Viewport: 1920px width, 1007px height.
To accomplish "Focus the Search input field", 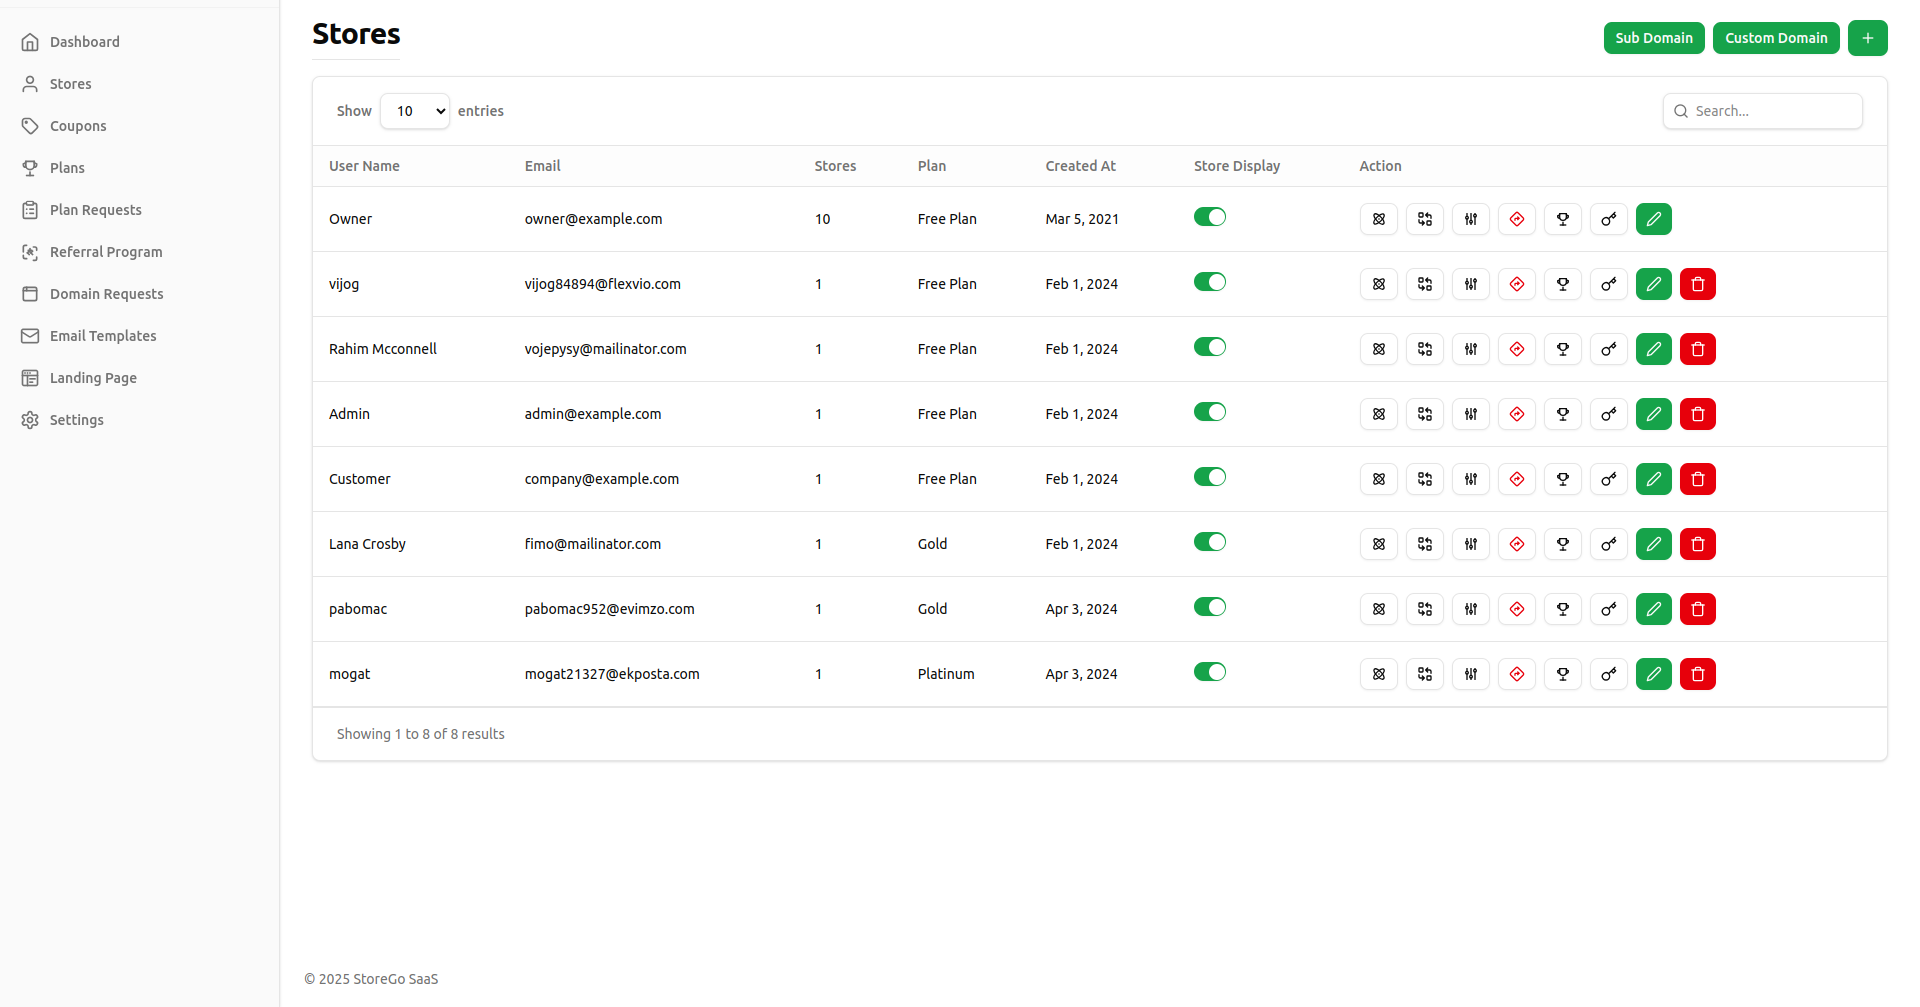I will click(1772, 111).
